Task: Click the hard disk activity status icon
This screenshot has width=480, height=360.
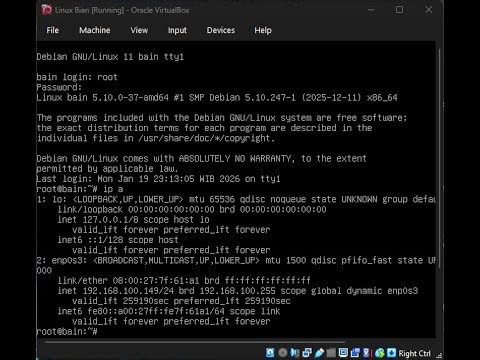Action: [270, 353]
